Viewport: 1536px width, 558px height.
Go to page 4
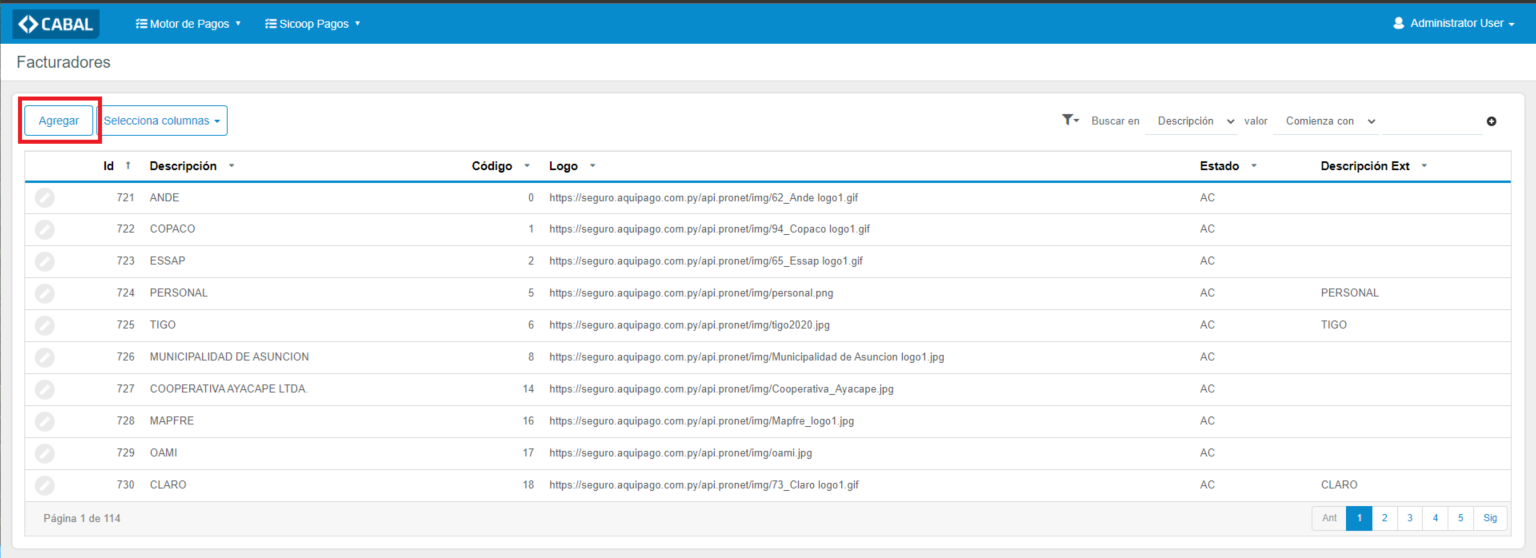click(x=1435, y=518)
